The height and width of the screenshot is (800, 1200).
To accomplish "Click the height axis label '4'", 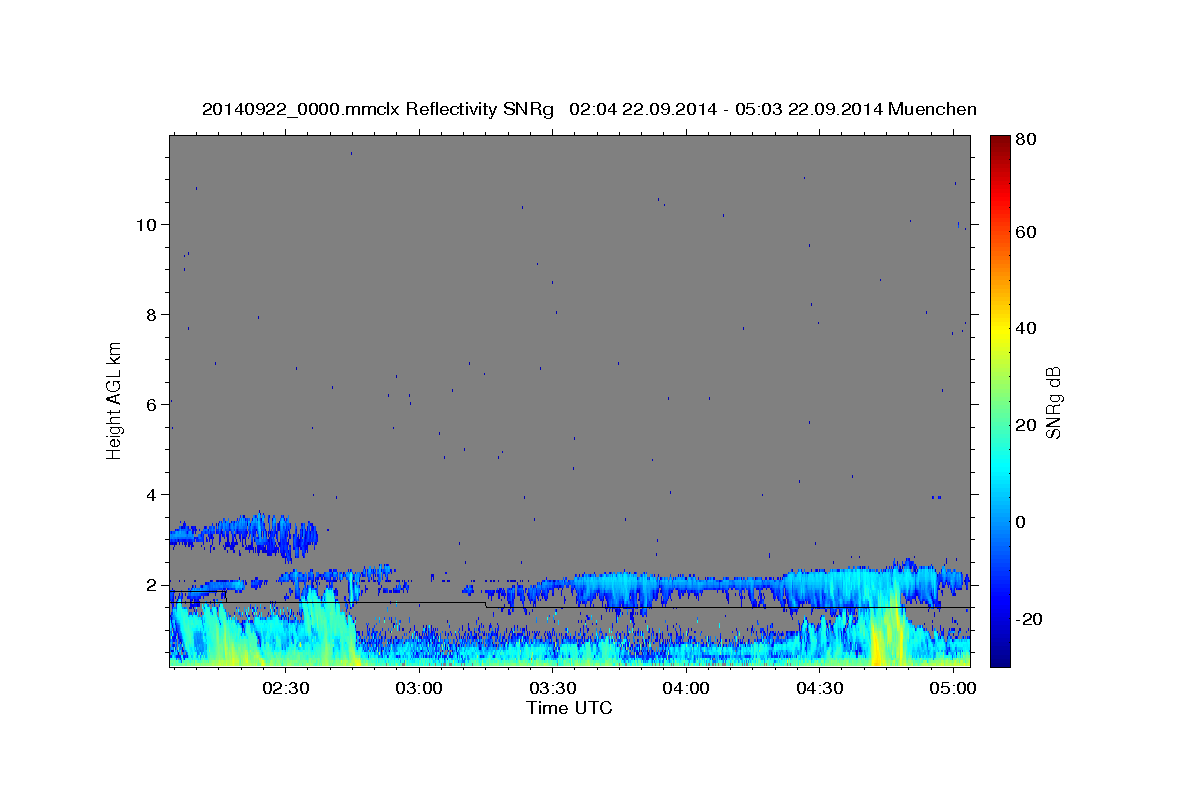I will (152, 494).
